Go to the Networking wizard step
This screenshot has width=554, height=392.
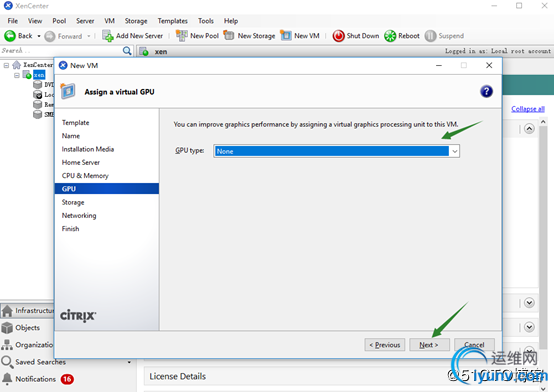[79, 216]
